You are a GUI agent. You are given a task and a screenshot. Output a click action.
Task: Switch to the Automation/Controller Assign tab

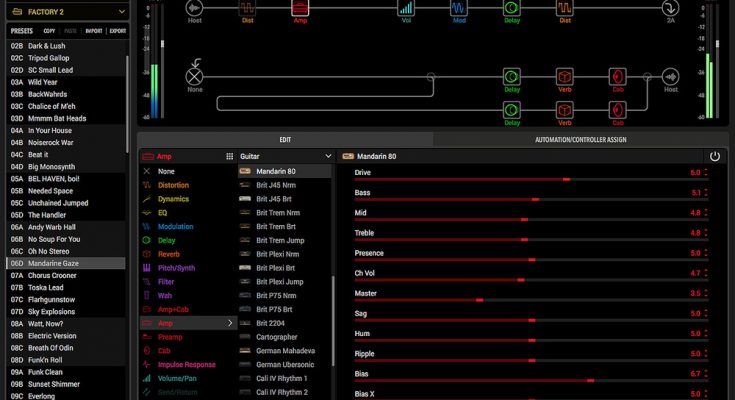581,139
